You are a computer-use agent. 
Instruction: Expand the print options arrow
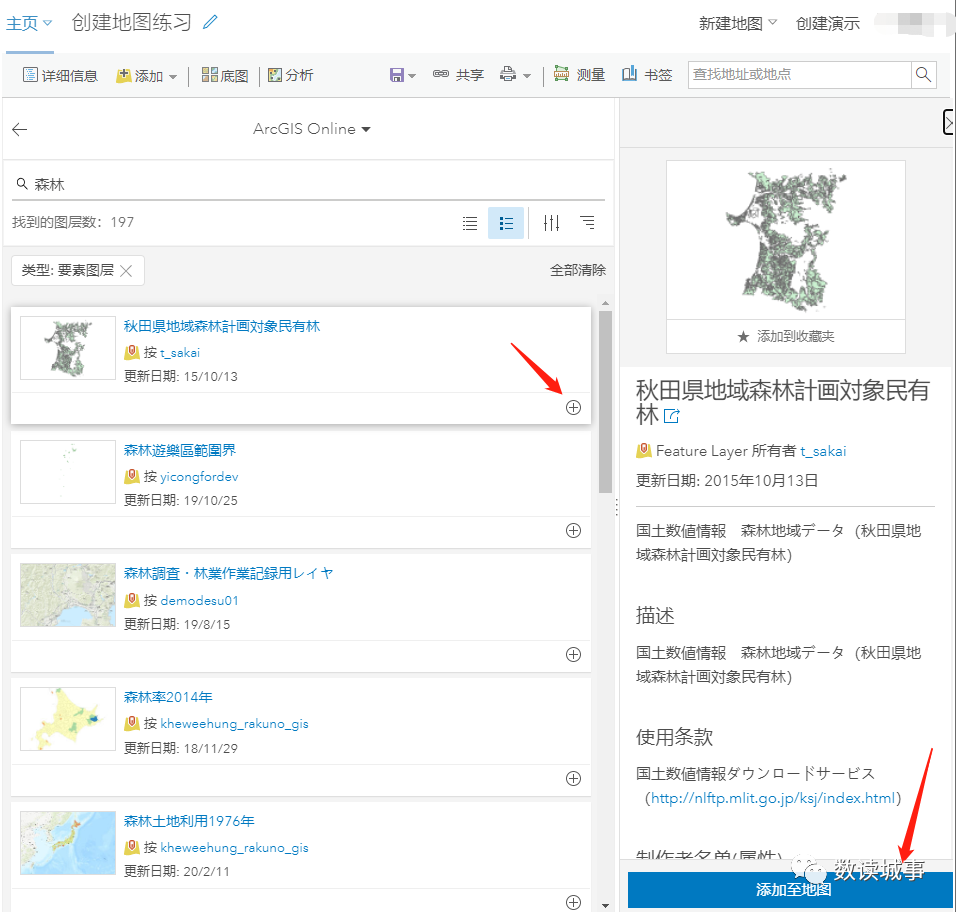(x=527, y=76)
